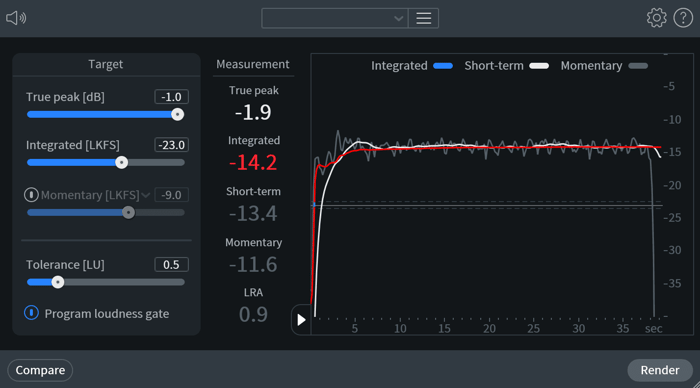The image size is (700, 388).
Task: Click the Short-term reading -13.4
Action: [x=253, y=213]
